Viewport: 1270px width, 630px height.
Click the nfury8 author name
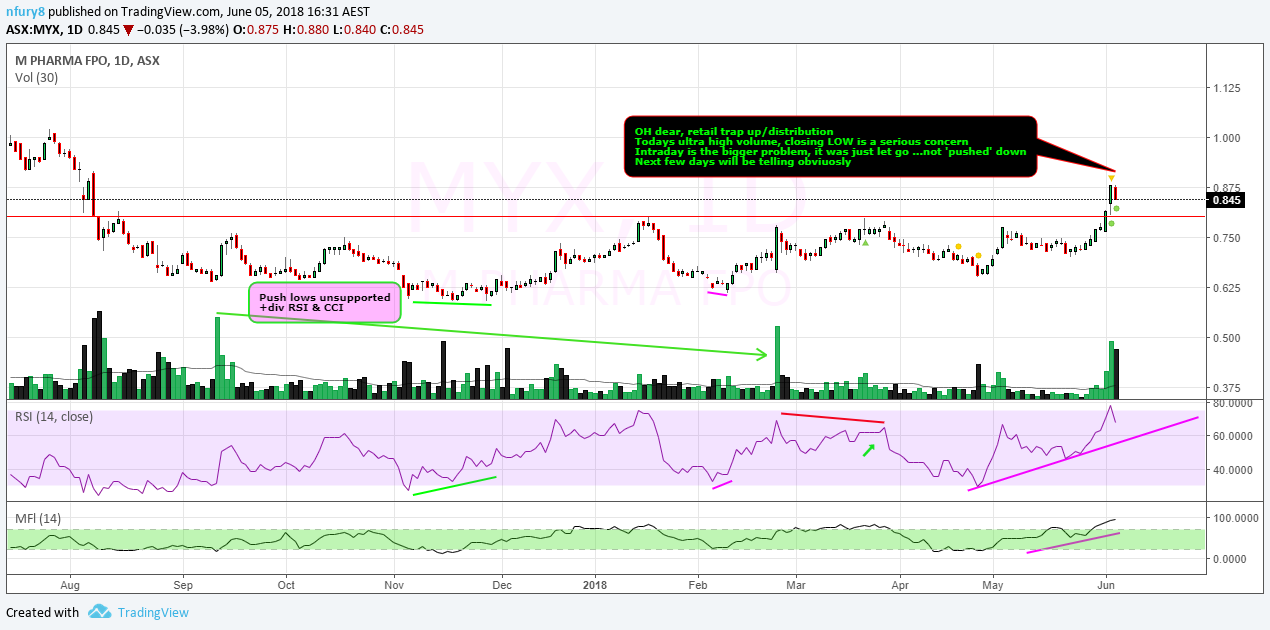coord(26,12)
